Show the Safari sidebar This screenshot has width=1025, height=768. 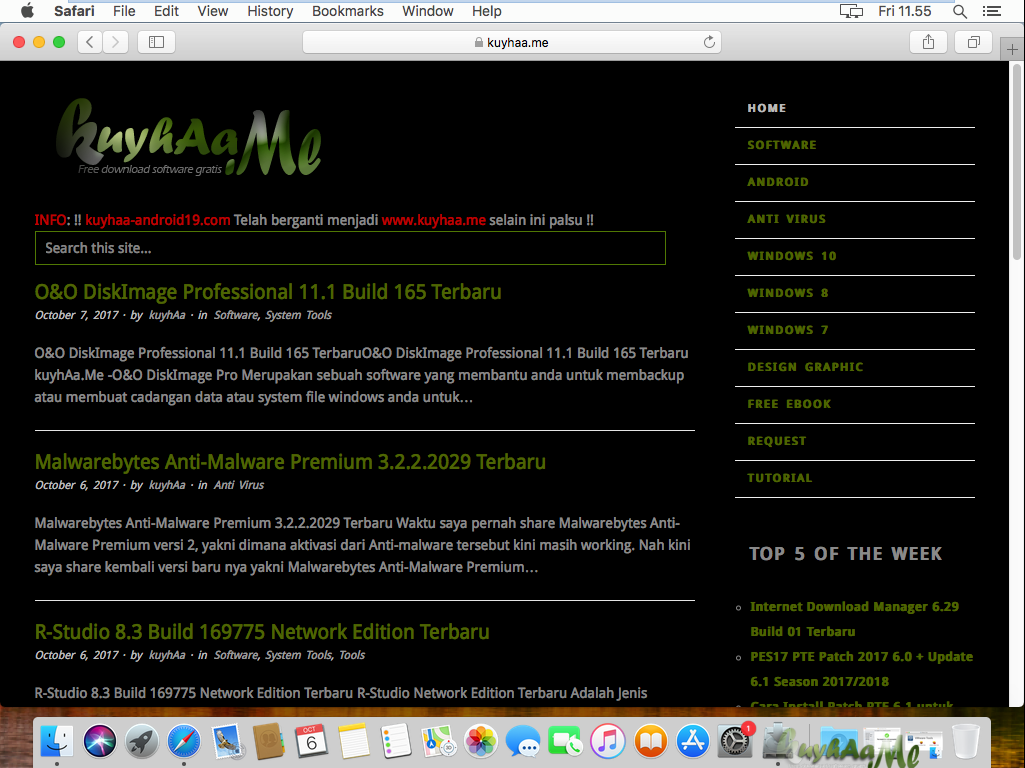156,42
